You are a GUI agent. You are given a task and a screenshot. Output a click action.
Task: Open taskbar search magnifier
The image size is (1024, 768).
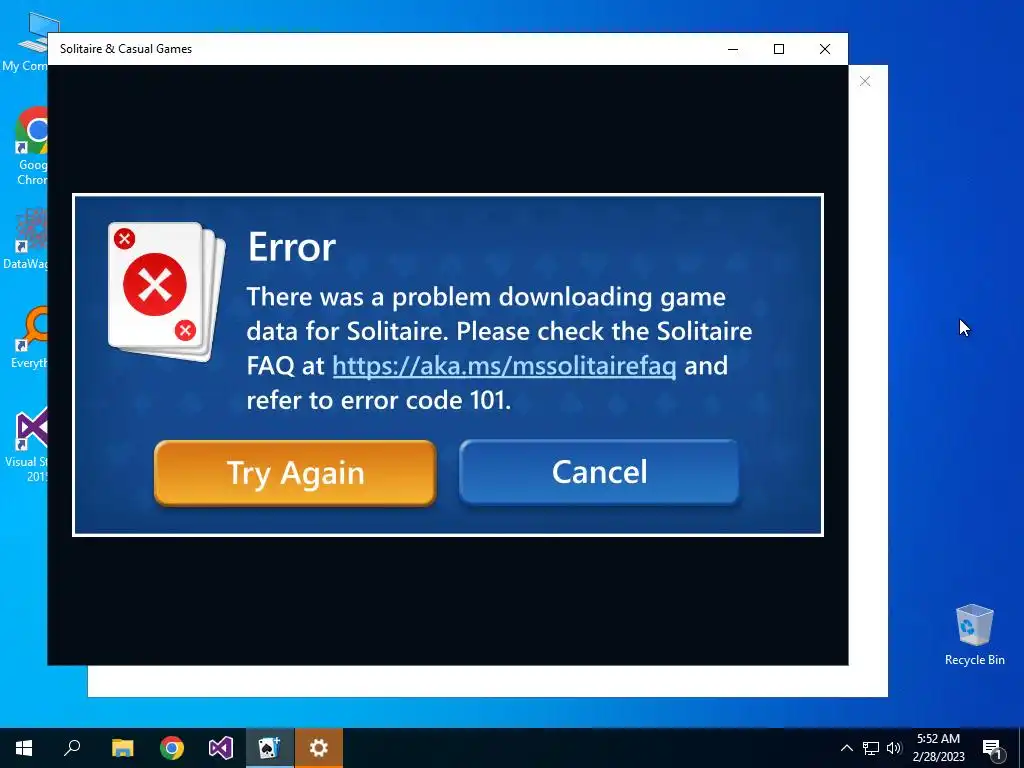click(72, 748)
